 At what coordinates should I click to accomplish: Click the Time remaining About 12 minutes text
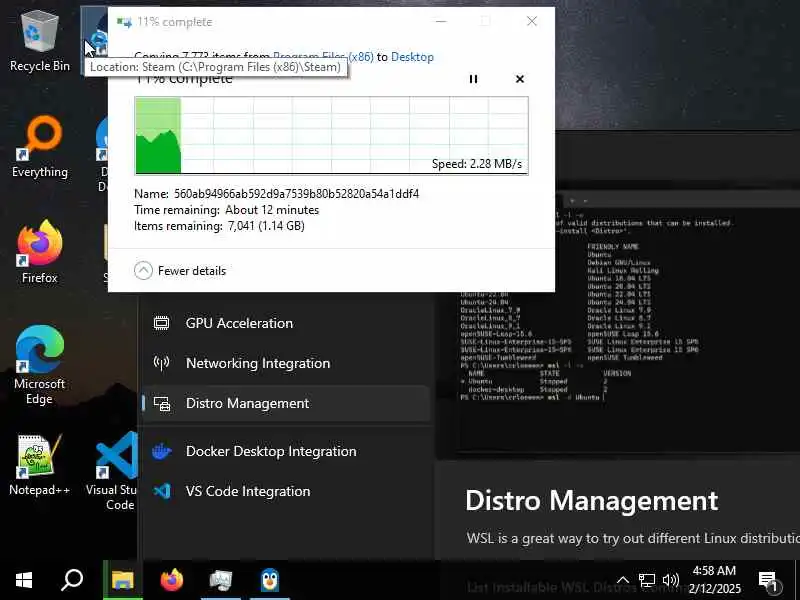tap(227, 210)
